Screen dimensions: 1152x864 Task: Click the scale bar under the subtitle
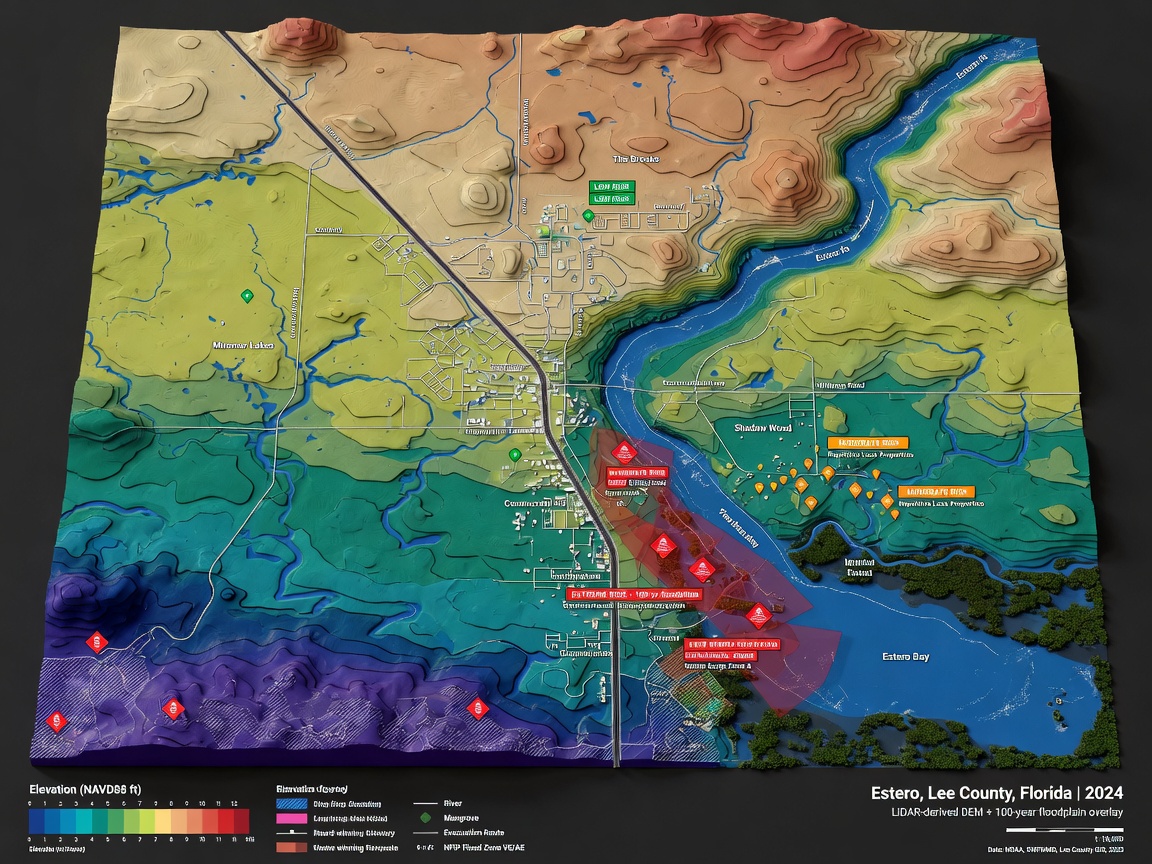pyautogui.click(x=1064, y=830)
